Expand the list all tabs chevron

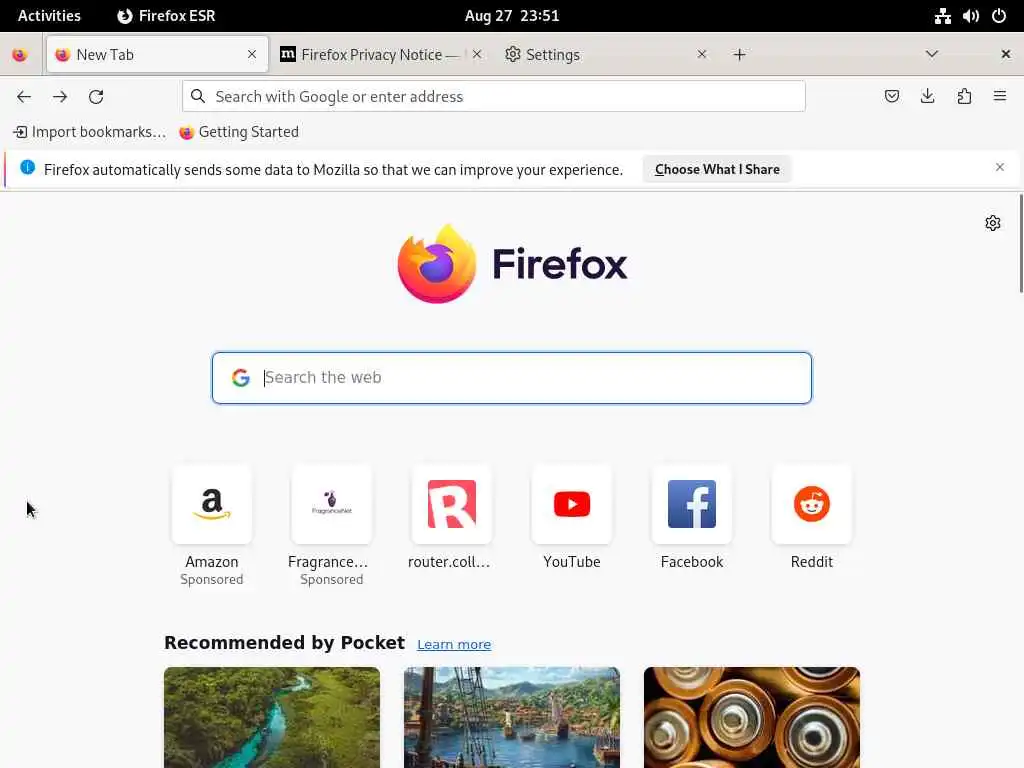coord(932,54)
